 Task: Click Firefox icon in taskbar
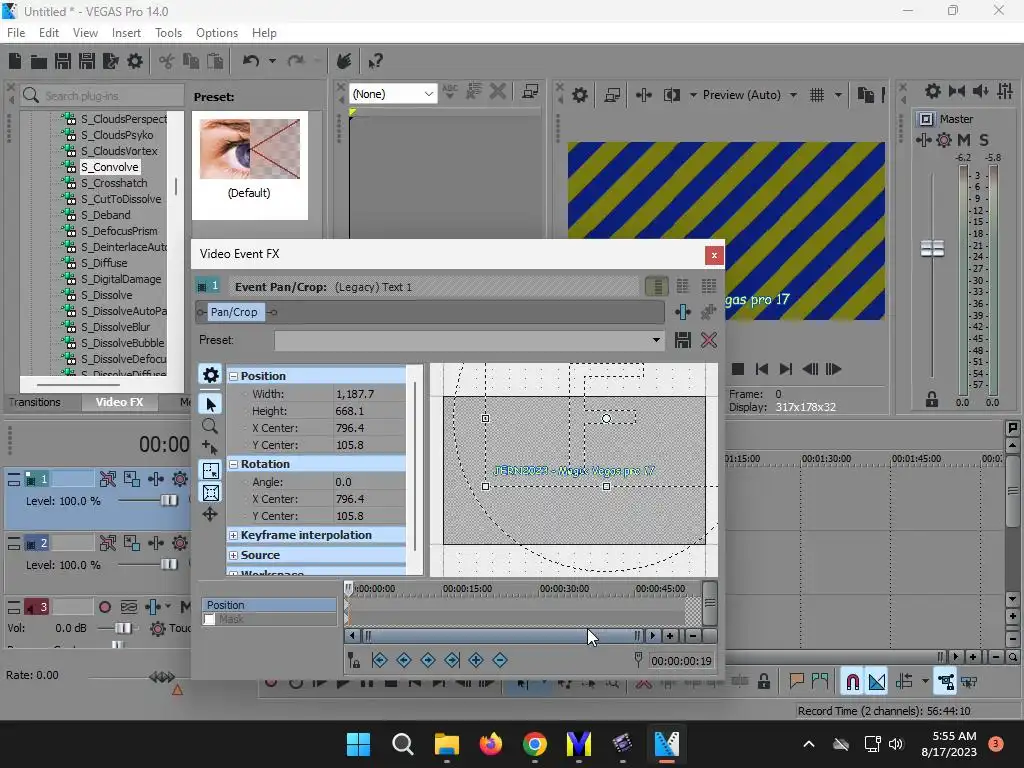point(491,744)
